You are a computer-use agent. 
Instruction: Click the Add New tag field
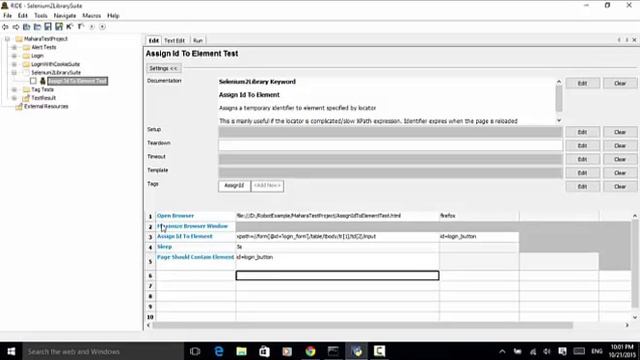pyautogui.click(x=267, y=186)
